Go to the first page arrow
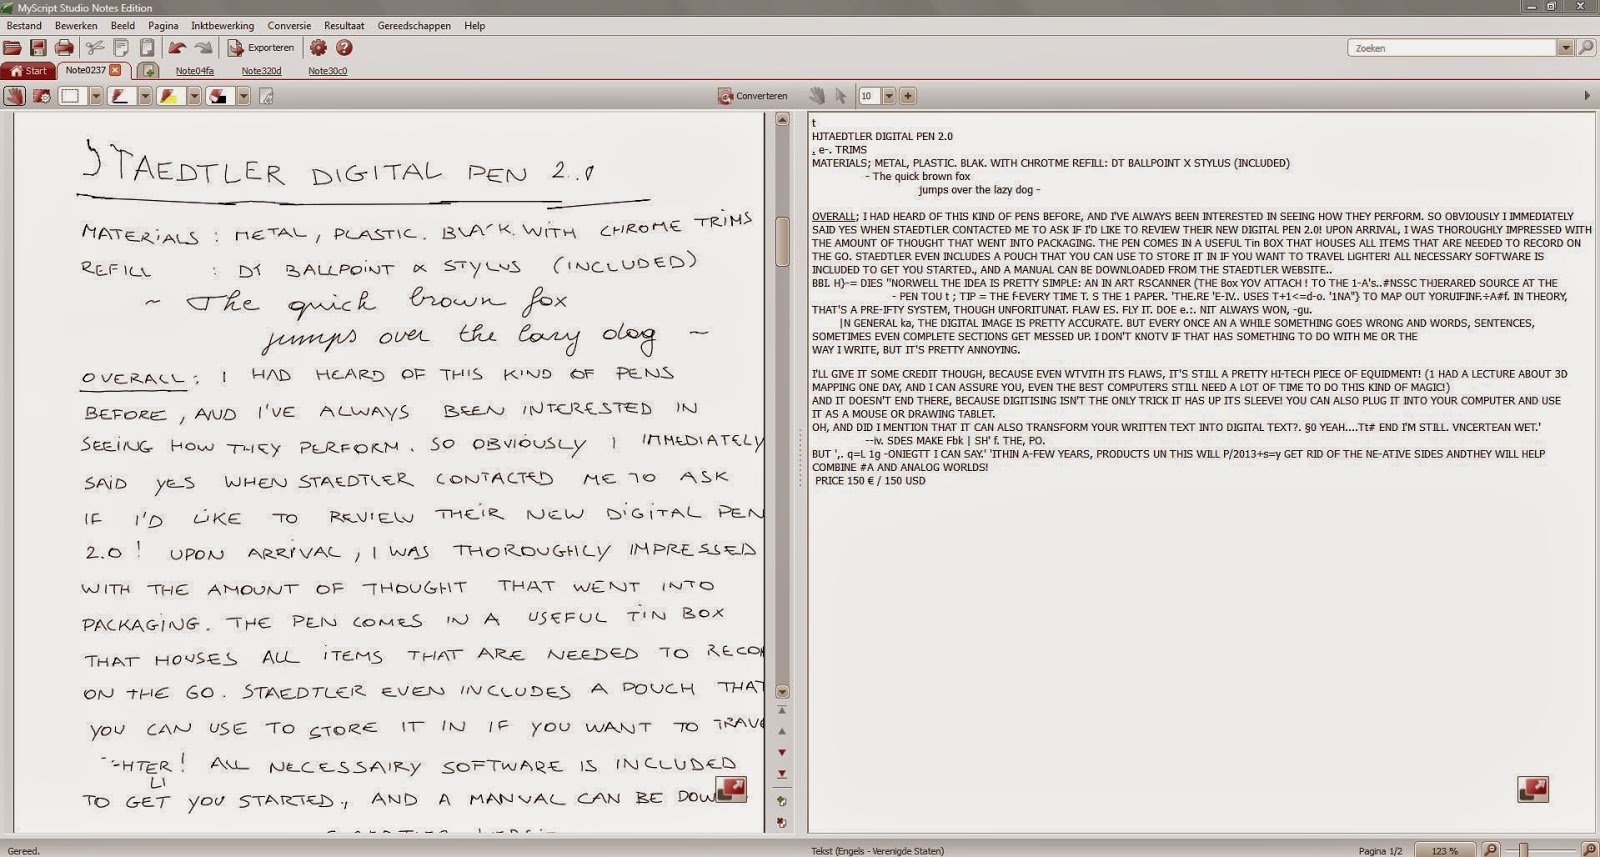The image size is (1600, 857). click(x=782, y=711)
